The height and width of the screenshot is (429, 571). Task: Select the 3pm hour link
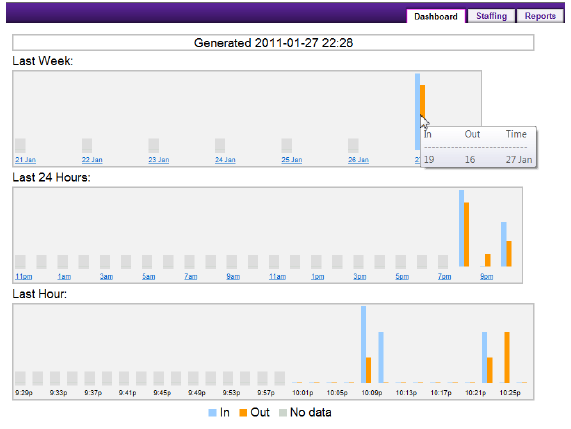click(x=360, y=276)
